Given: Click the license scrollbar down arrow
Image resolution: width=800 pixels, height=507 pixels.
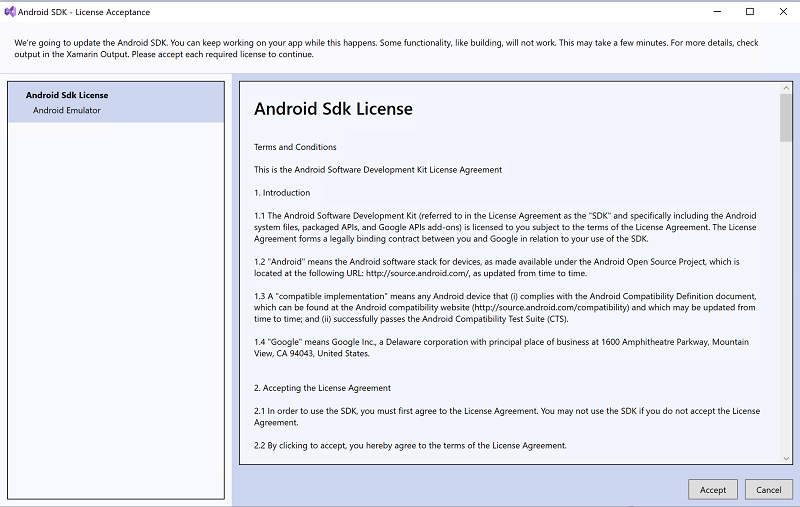Looking at the screenshot, I should [x=786, y=458].
